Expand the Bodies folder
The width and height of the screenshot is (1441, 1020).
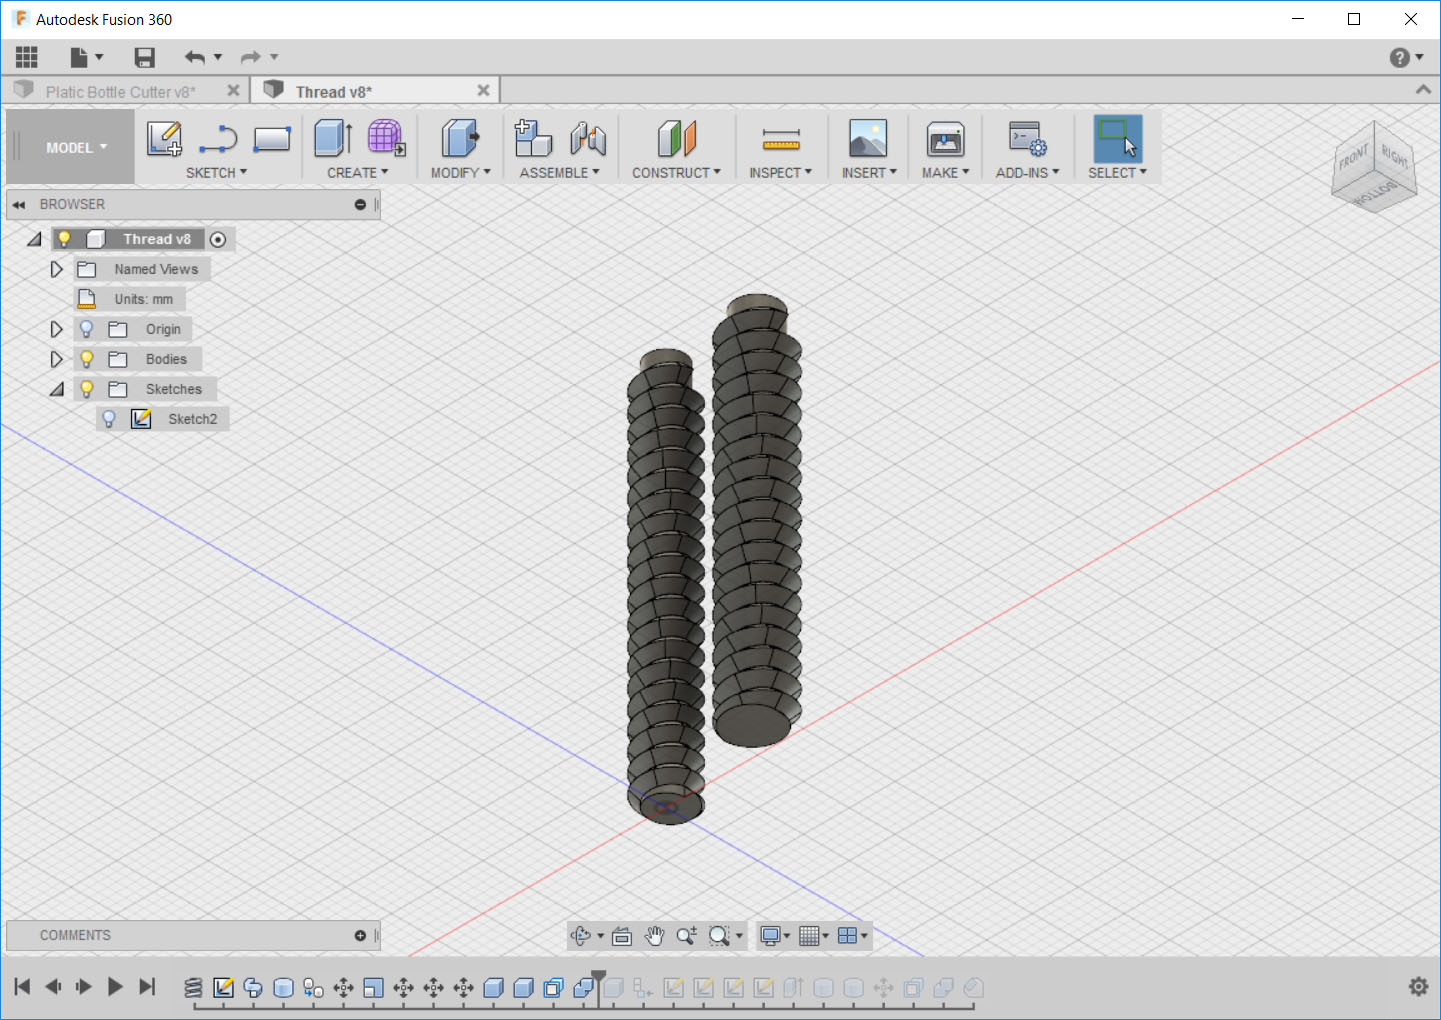point(56,359)
